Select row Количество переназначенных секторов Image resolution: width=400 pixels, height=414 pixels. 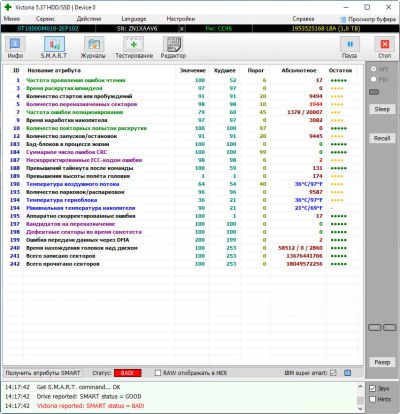click(x=183, y=104)
